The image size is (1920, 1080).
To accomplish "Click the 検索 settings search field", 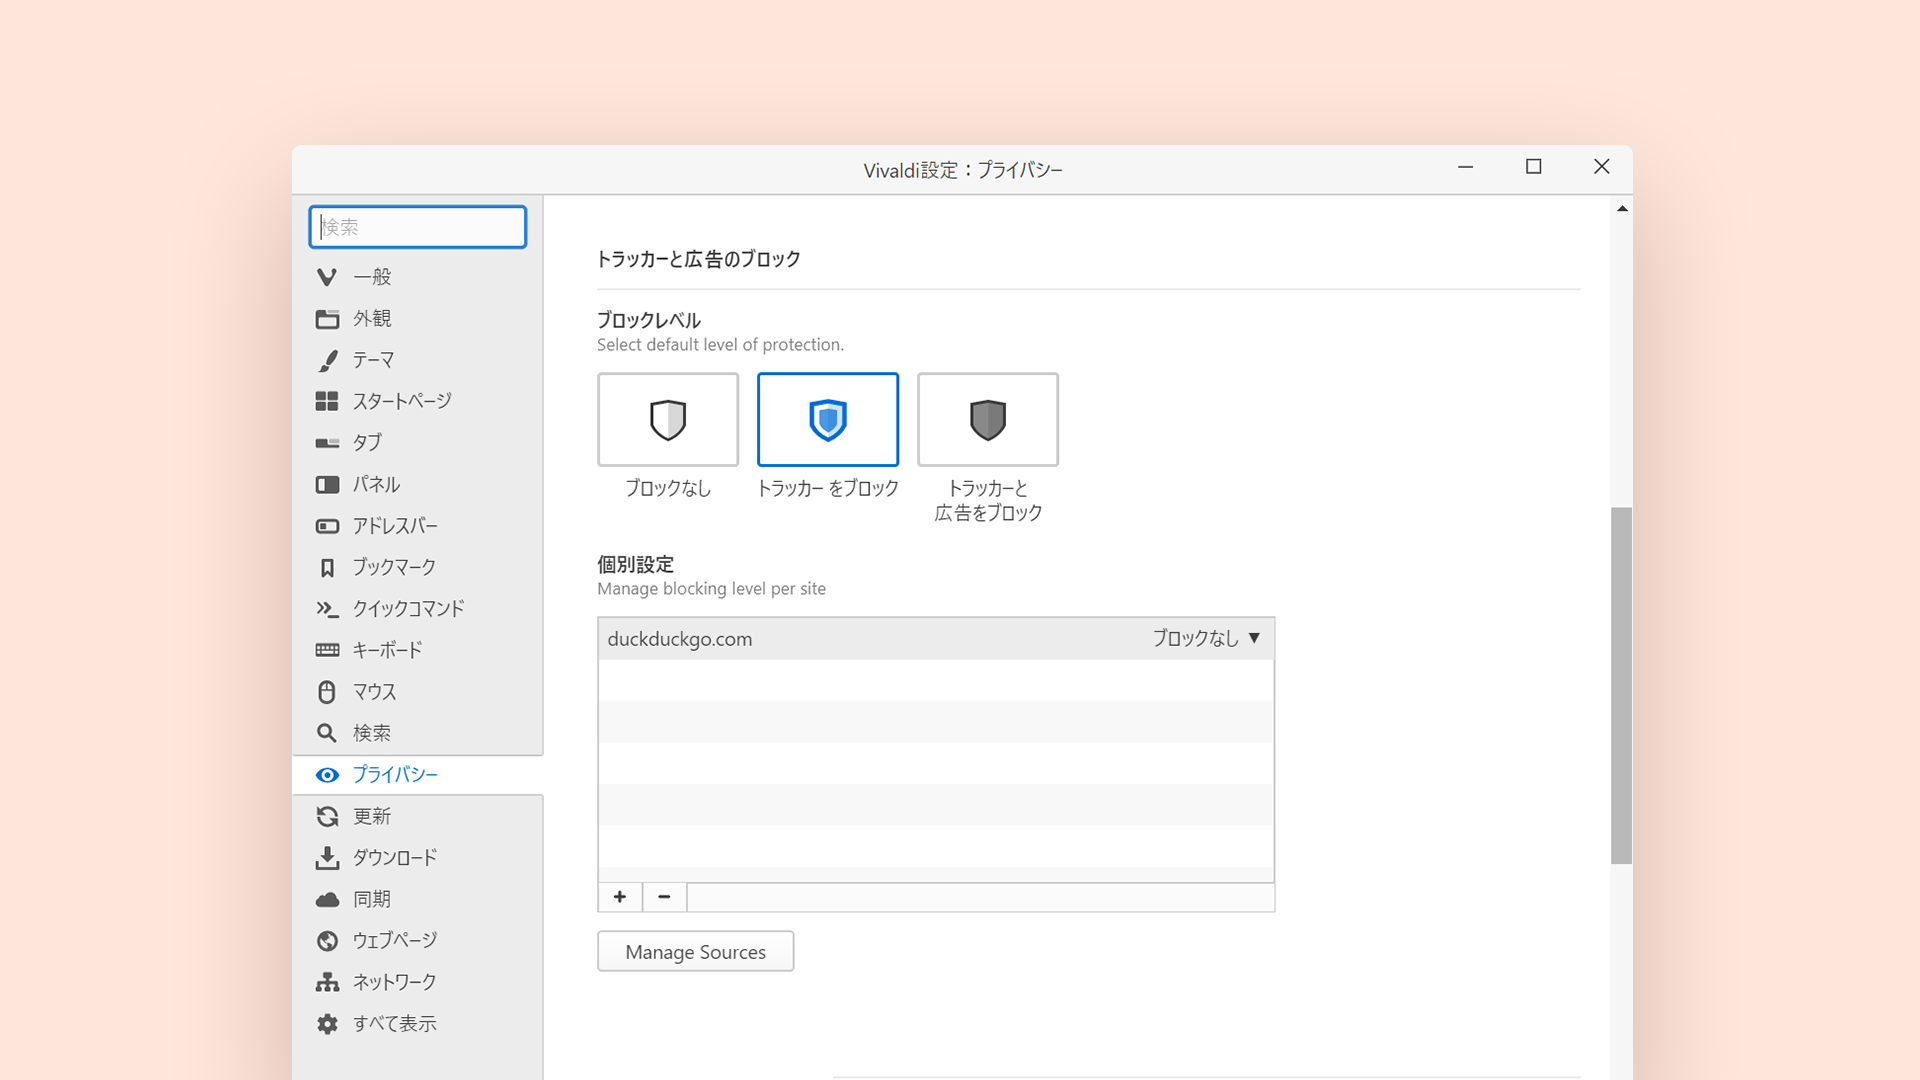I will 418,227.
